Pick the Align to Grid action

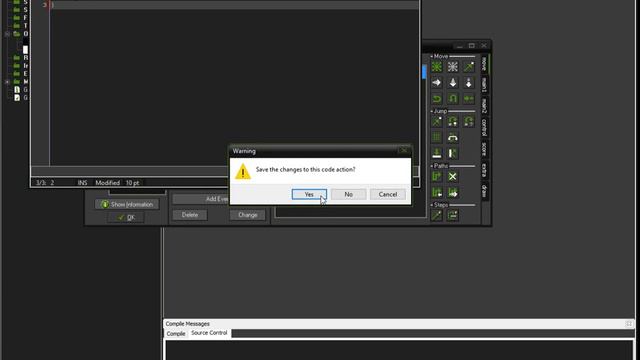(x=437, y=137)
